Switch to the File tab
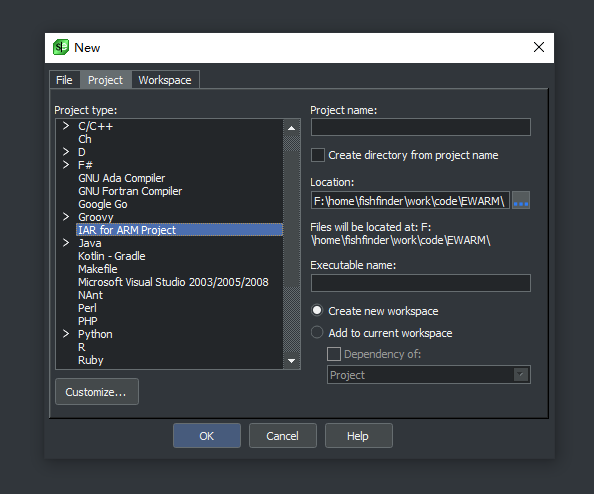594x494 pixels. coord(64,80)
